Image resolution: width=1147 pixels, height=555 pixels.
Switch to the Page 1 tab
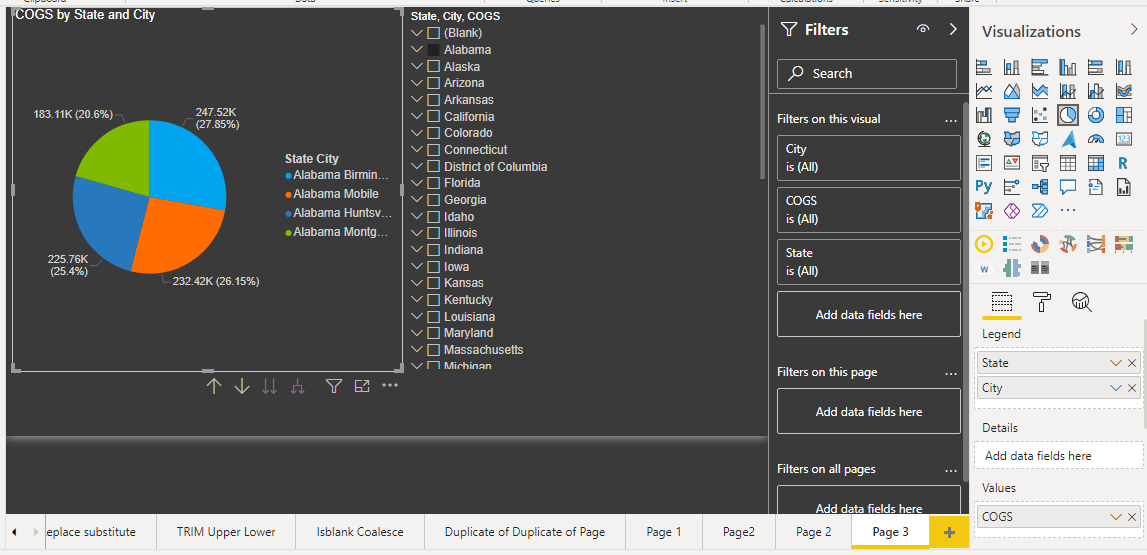point(664,532)
